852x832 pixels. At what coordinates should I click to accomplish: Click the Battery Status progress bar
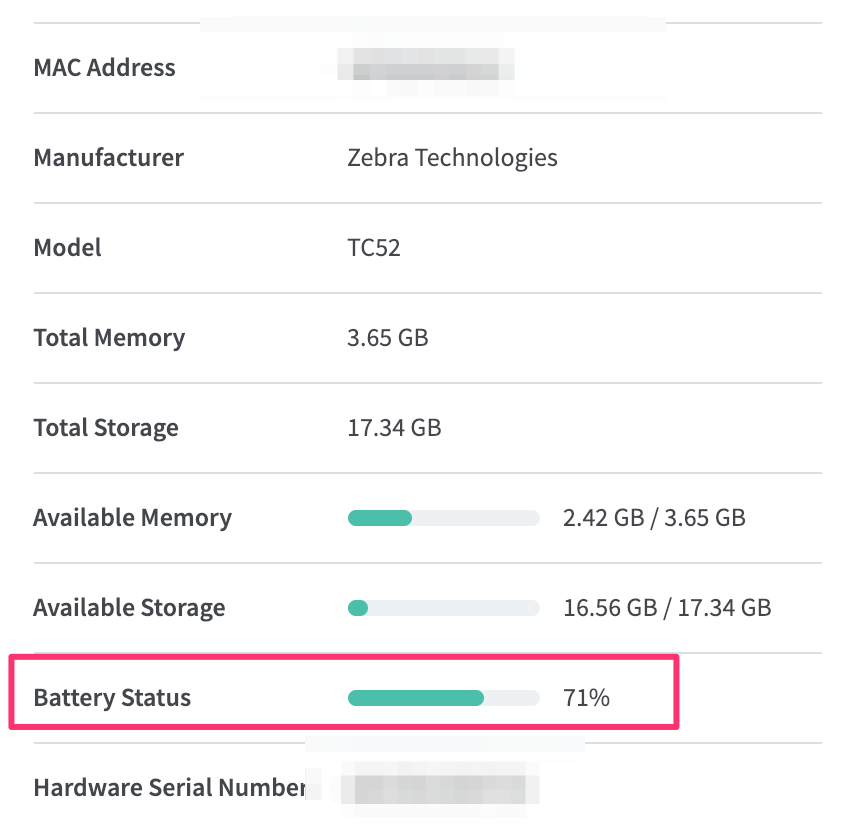point(443,698)
